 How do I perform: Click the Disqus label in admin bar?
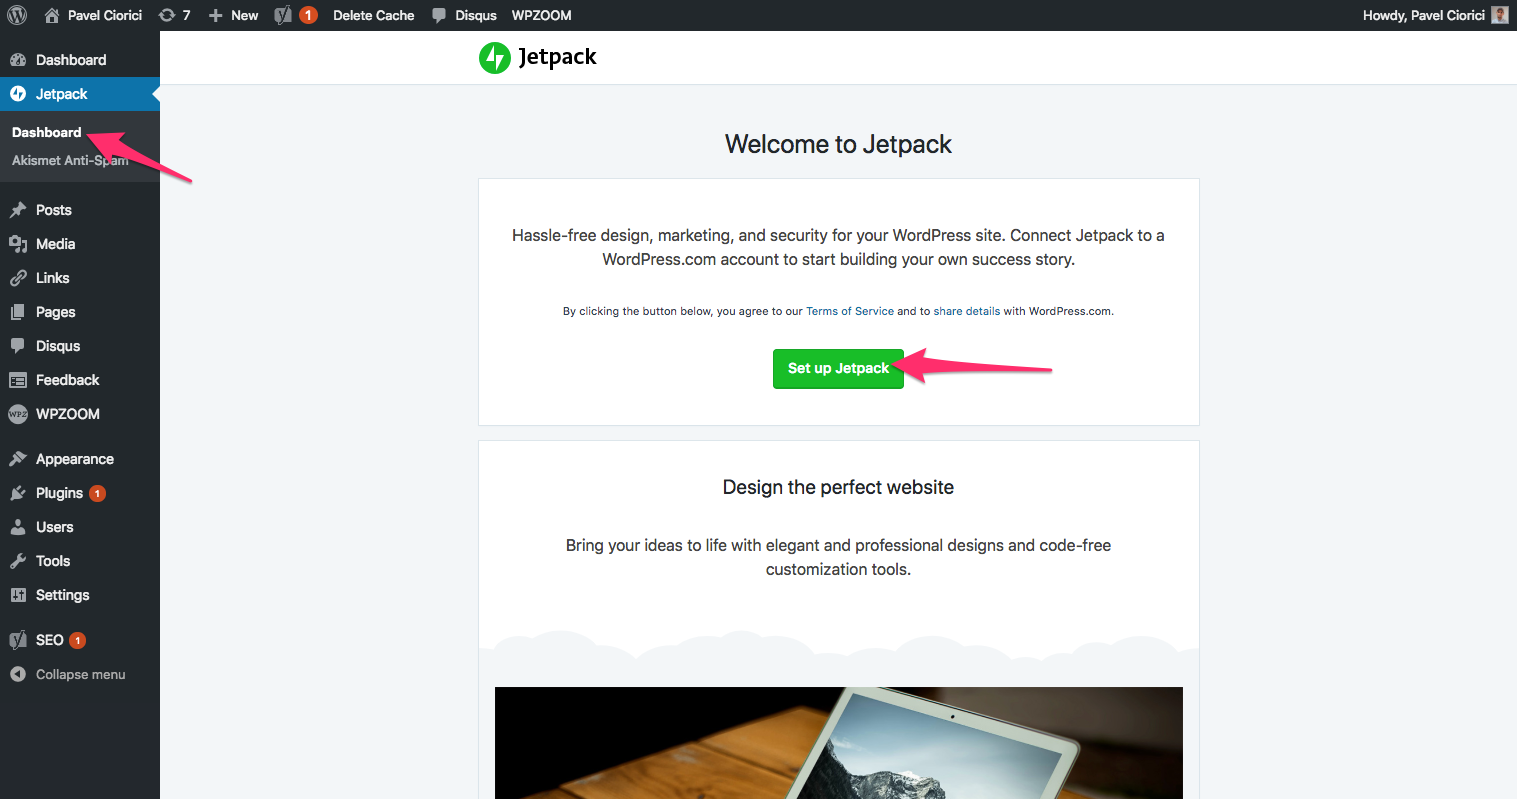476,15
